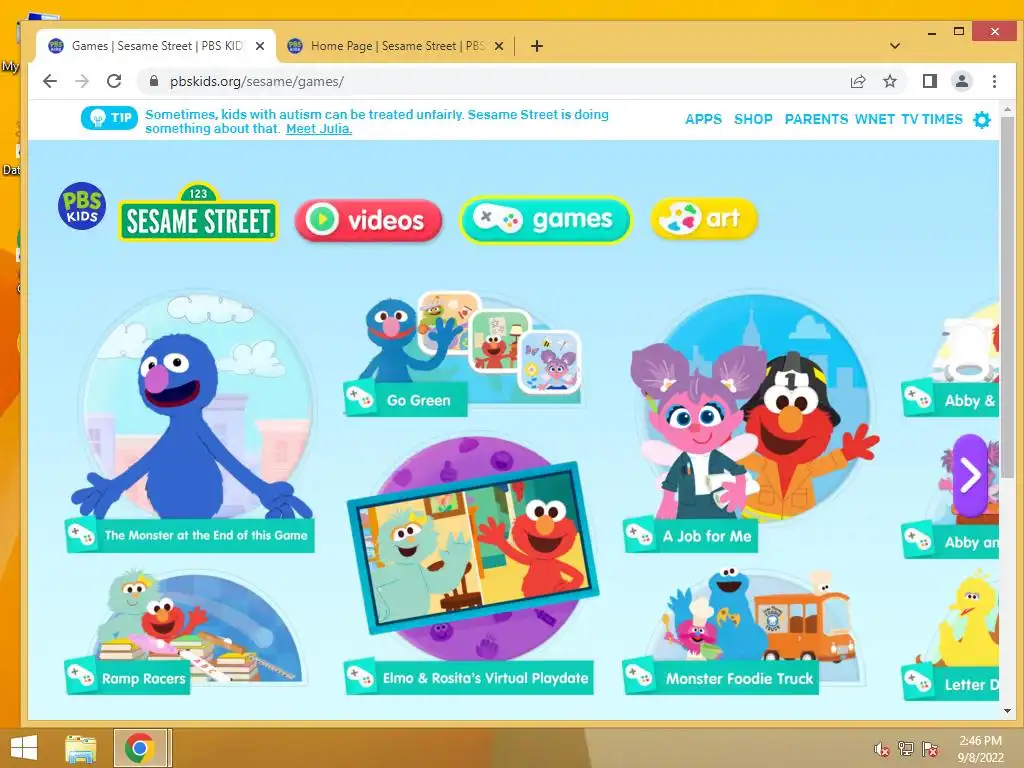Follow the Meet Julia link
This screenshot has width=1024, height=768.
tap(319, 129)
